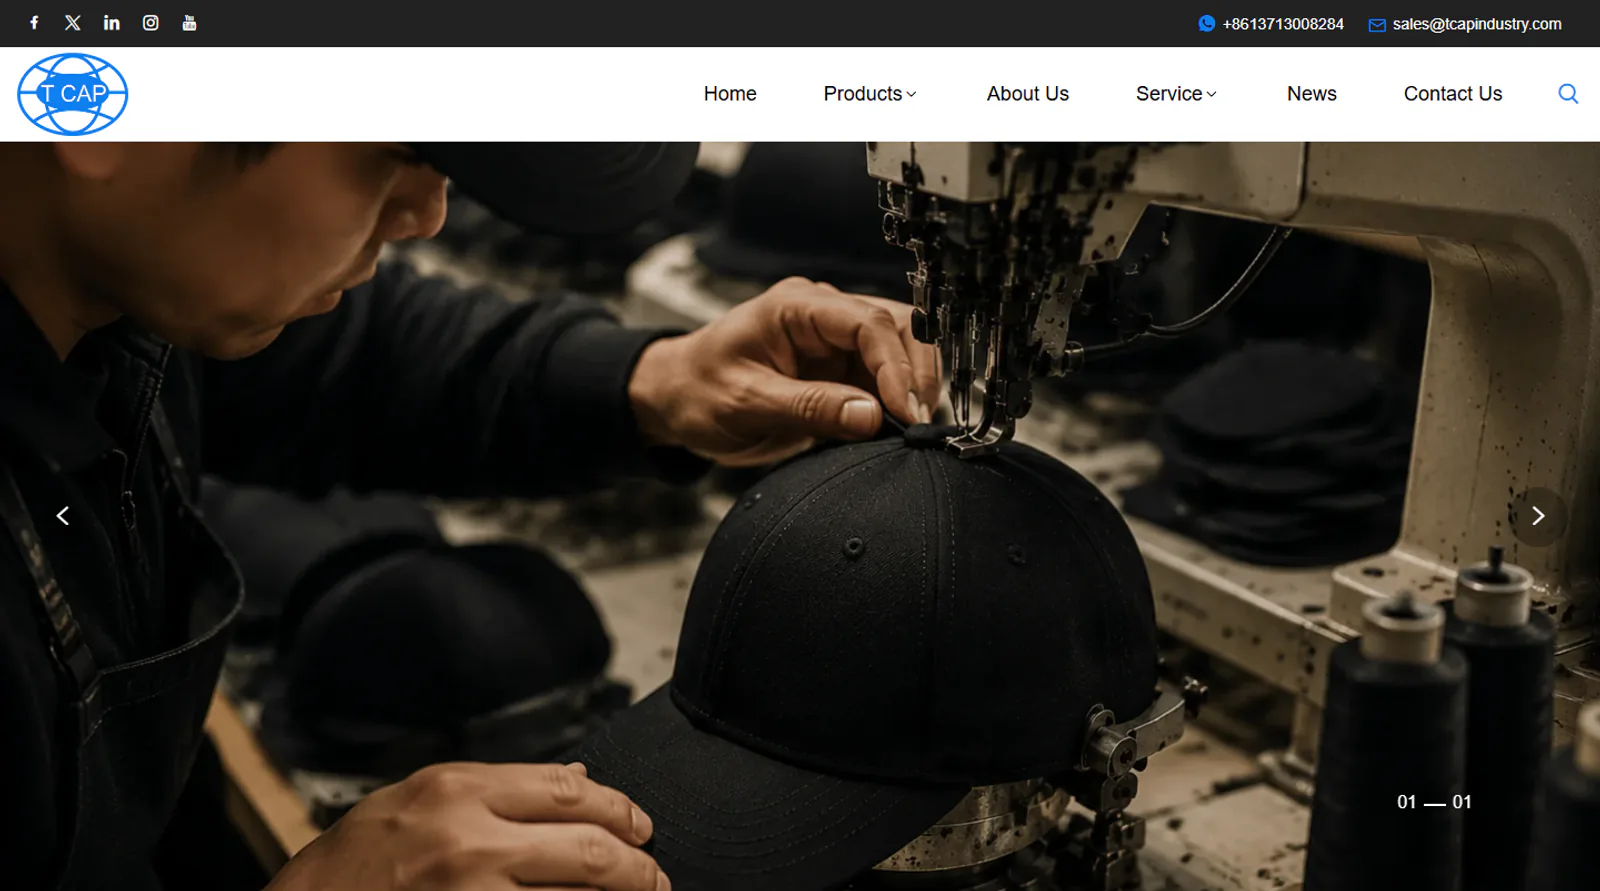The image size is (1600, 891).
Task: Expand the Products dropdown menu
Action: click(870, 94)
